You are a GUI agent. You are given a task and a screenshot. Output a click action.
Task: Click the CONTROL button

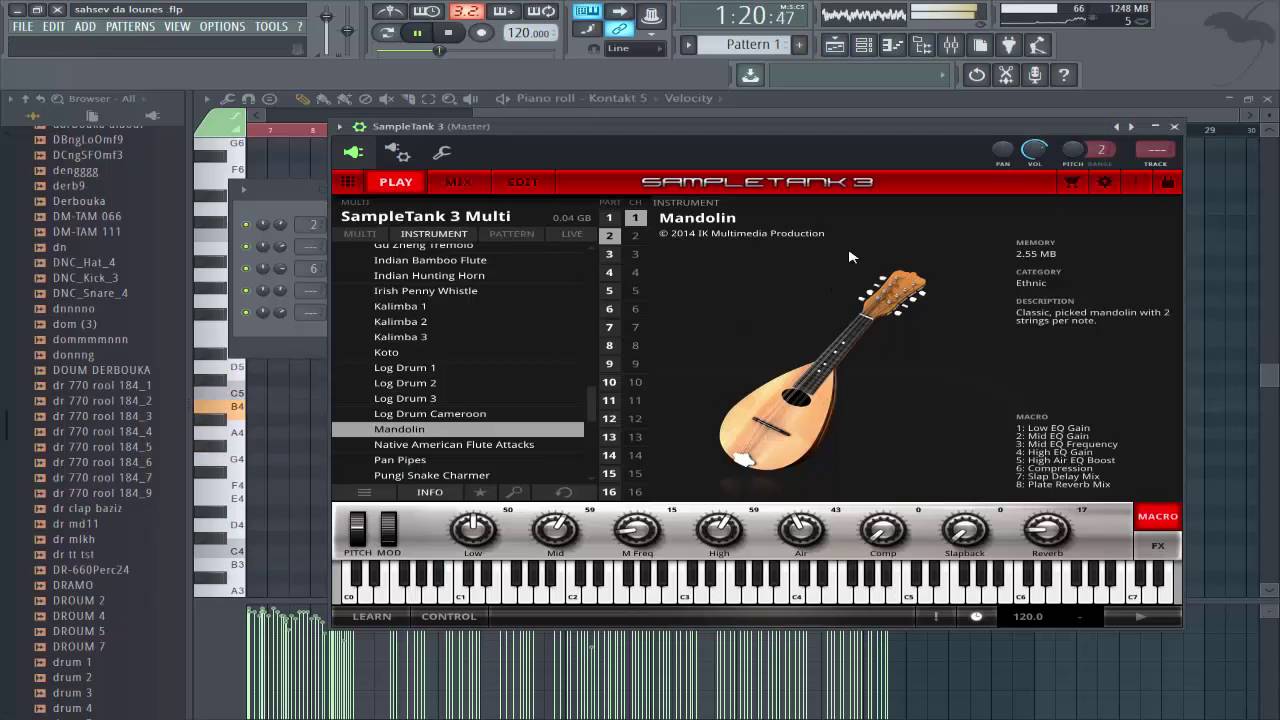(449, 617)
